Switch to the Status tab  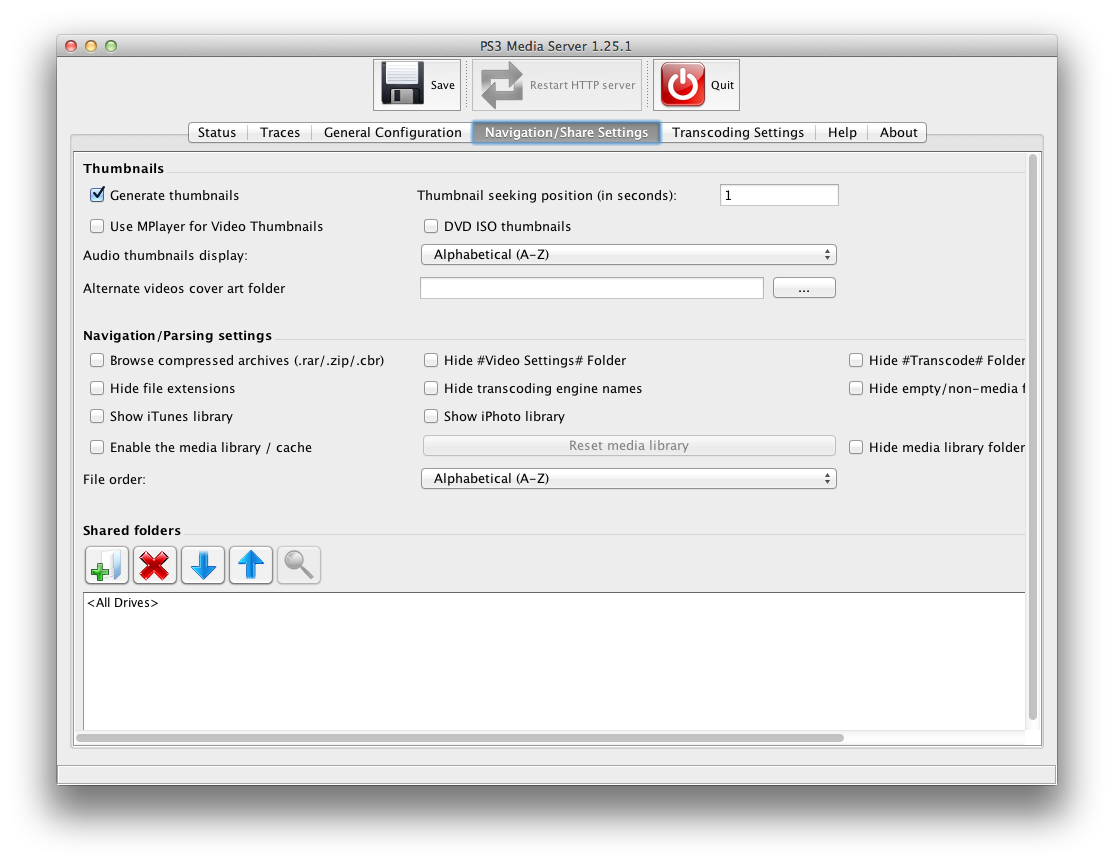coord(217,132)
